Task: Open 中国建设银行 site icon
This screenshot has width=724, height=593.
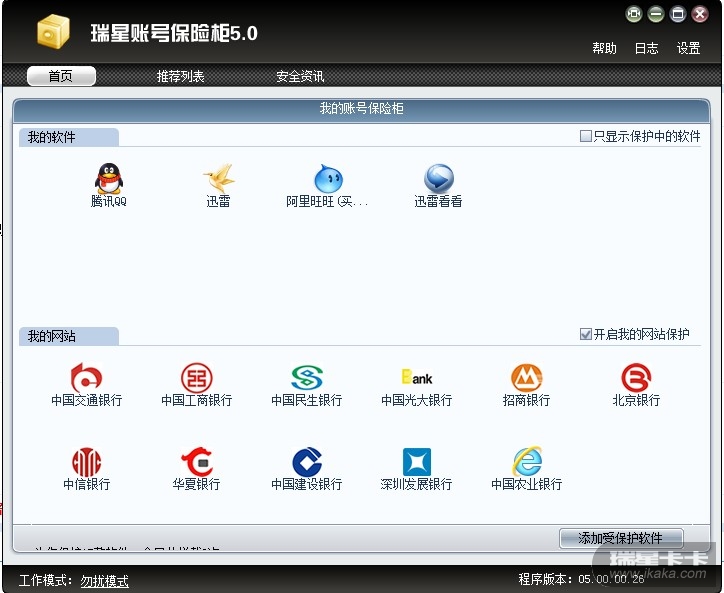Action: pos(307,462)
